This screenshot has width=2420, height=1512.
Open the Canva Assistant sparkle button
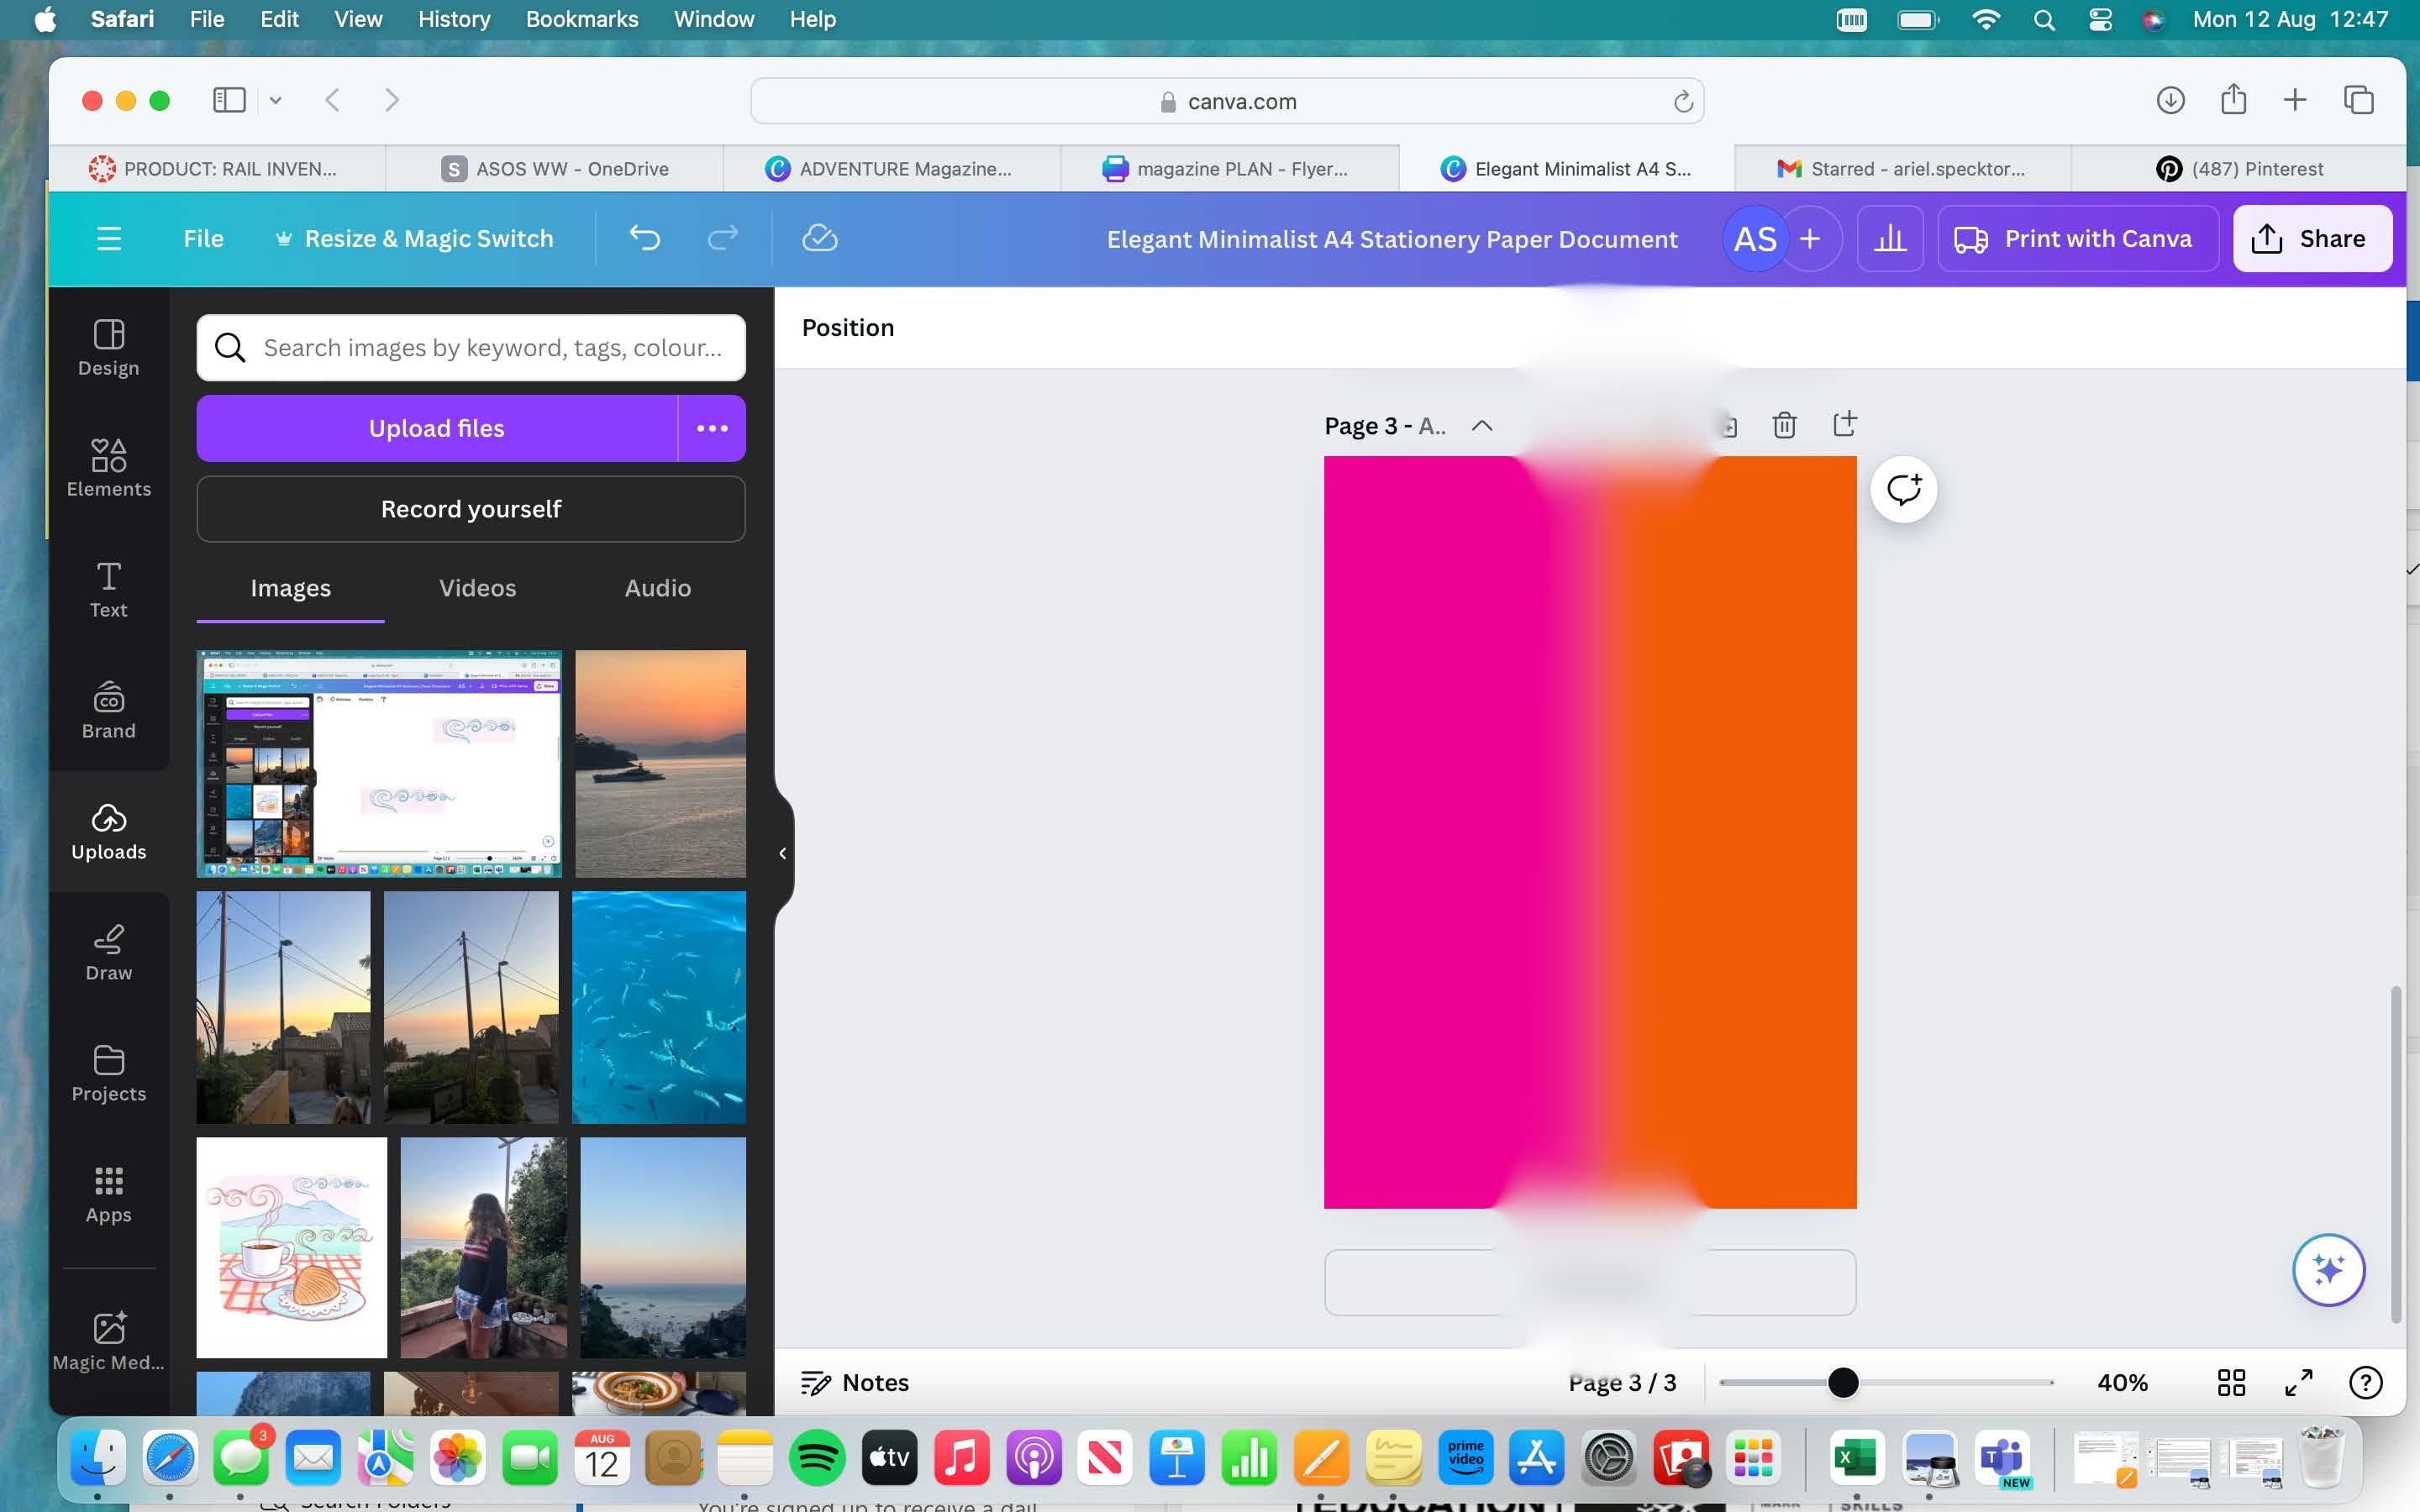pos(2328,1270)
